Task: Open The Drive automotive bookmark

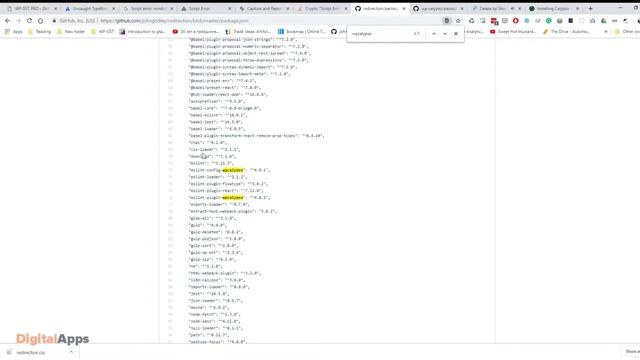Action: 567,31
